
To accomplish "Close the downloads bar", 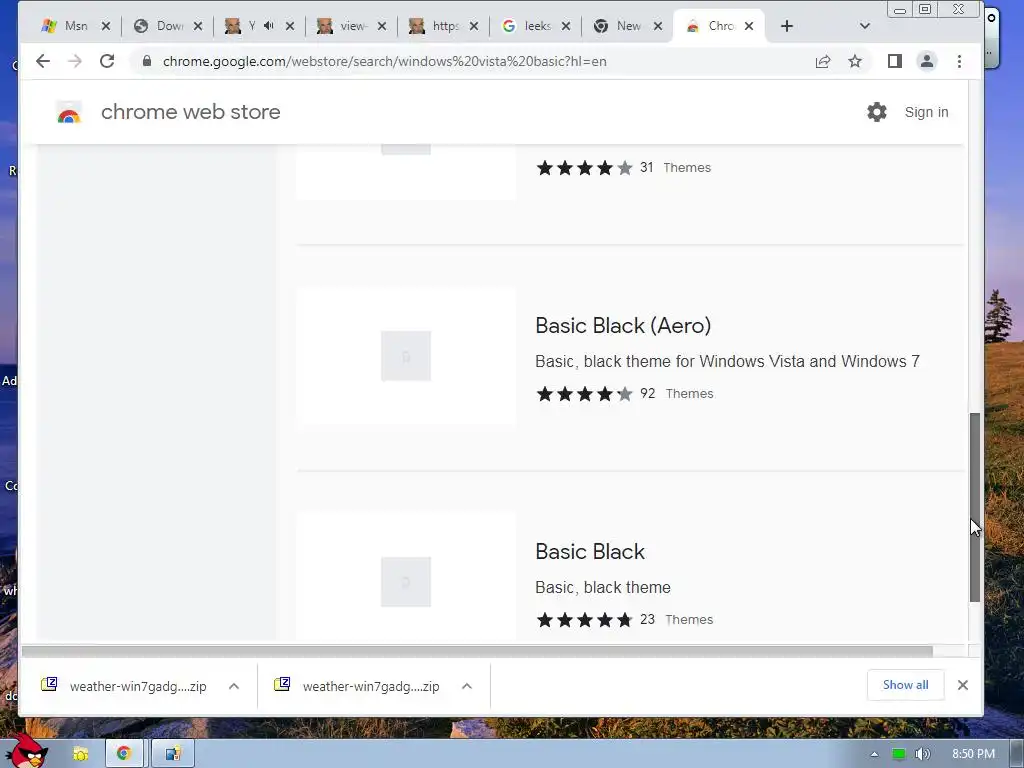I will [x=963, y=685].
